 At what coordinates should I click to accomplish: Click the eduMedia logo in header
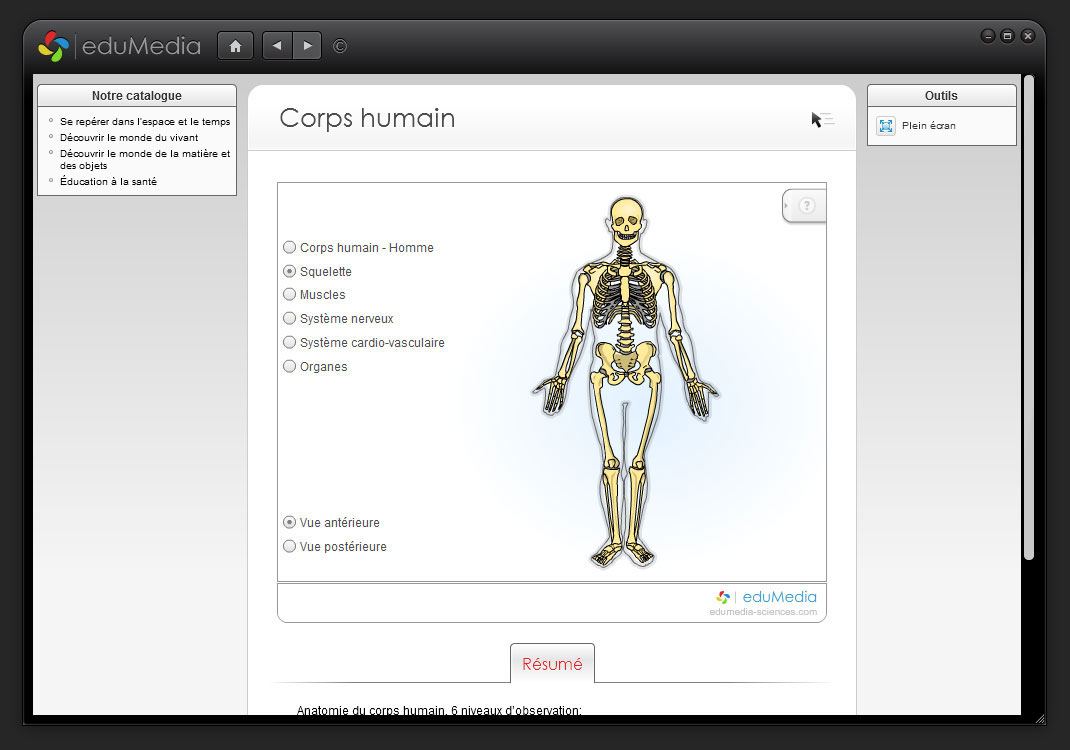pos(119,46)
